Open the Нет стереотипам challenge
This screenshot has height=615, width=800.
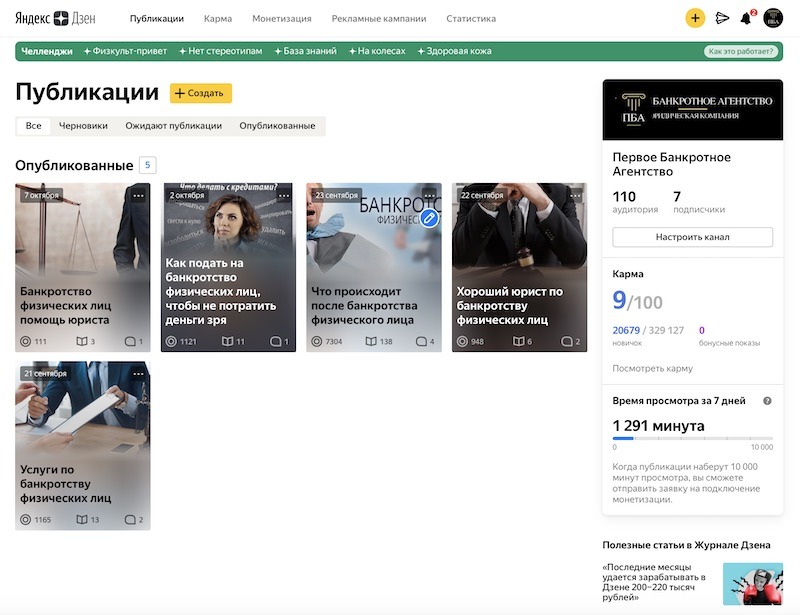[220, 51]
